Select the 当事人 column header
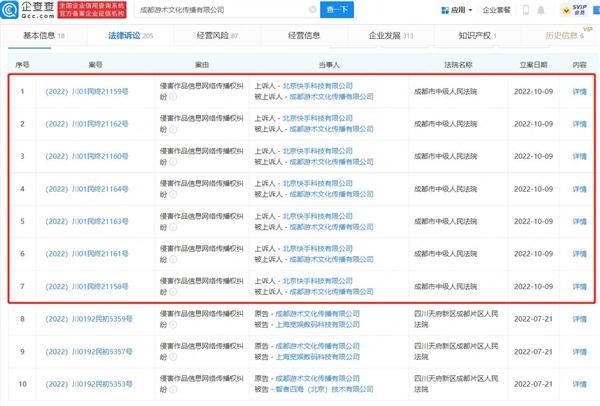This screenshot has height=406, width=600. (x=329, y=65)
